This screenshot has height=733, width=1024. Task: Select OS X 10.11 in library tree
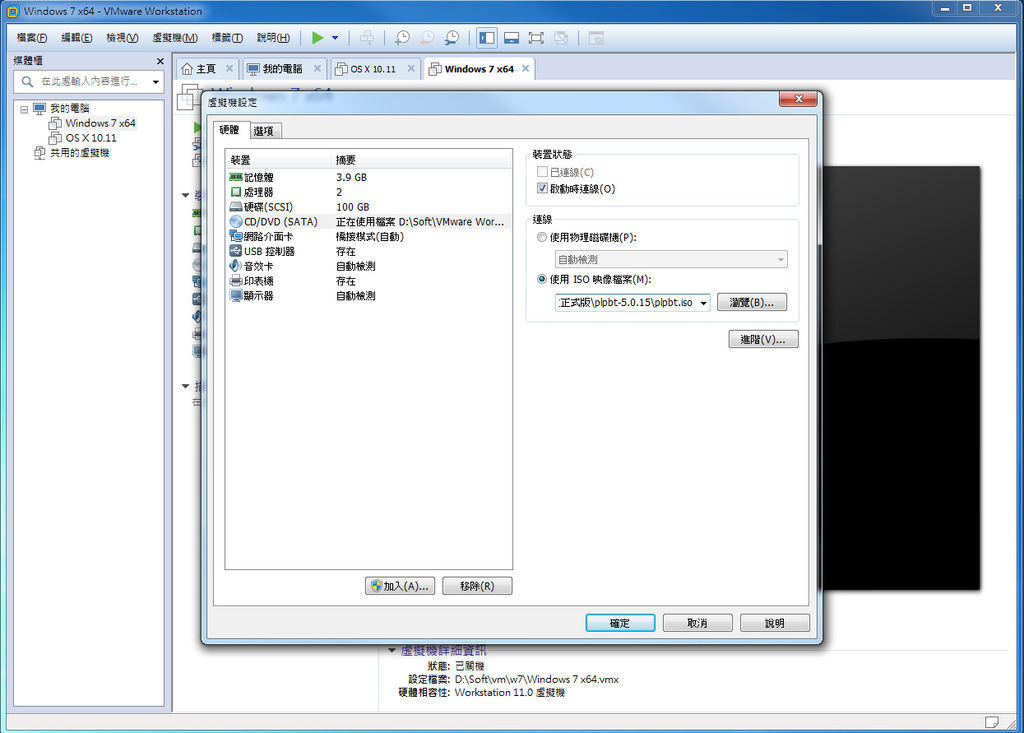[x=90, y=138]
